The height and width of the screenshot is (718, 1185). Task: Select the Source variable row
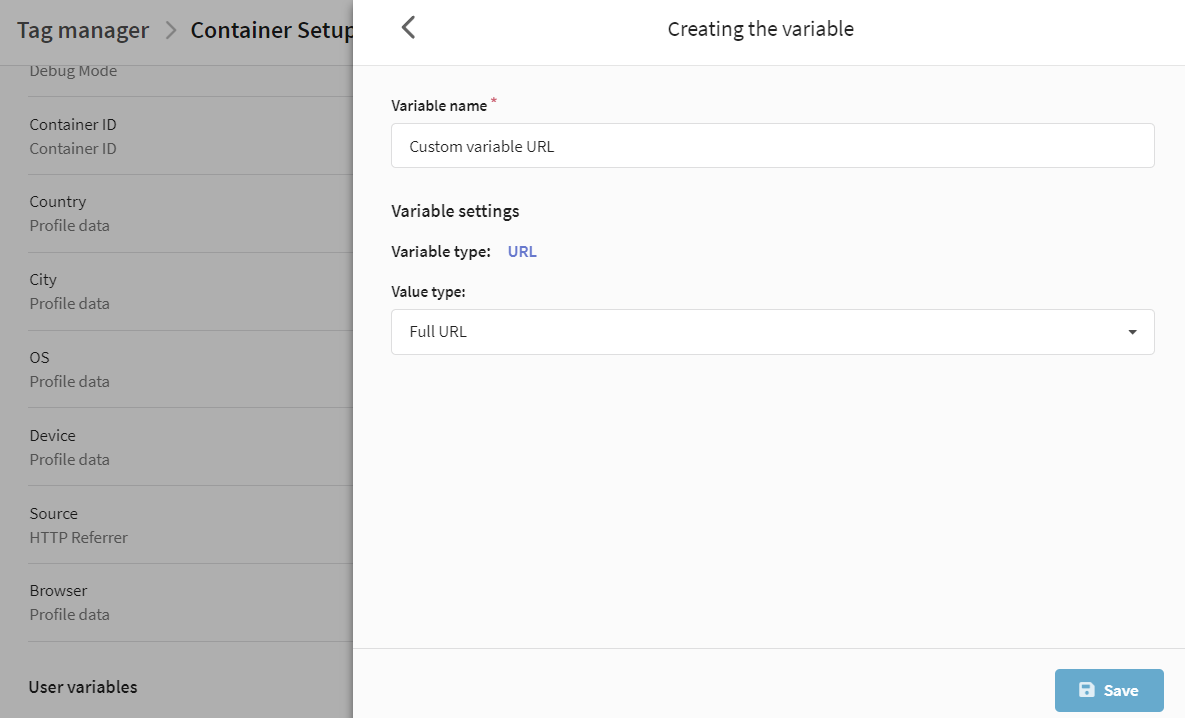point(190,525)
